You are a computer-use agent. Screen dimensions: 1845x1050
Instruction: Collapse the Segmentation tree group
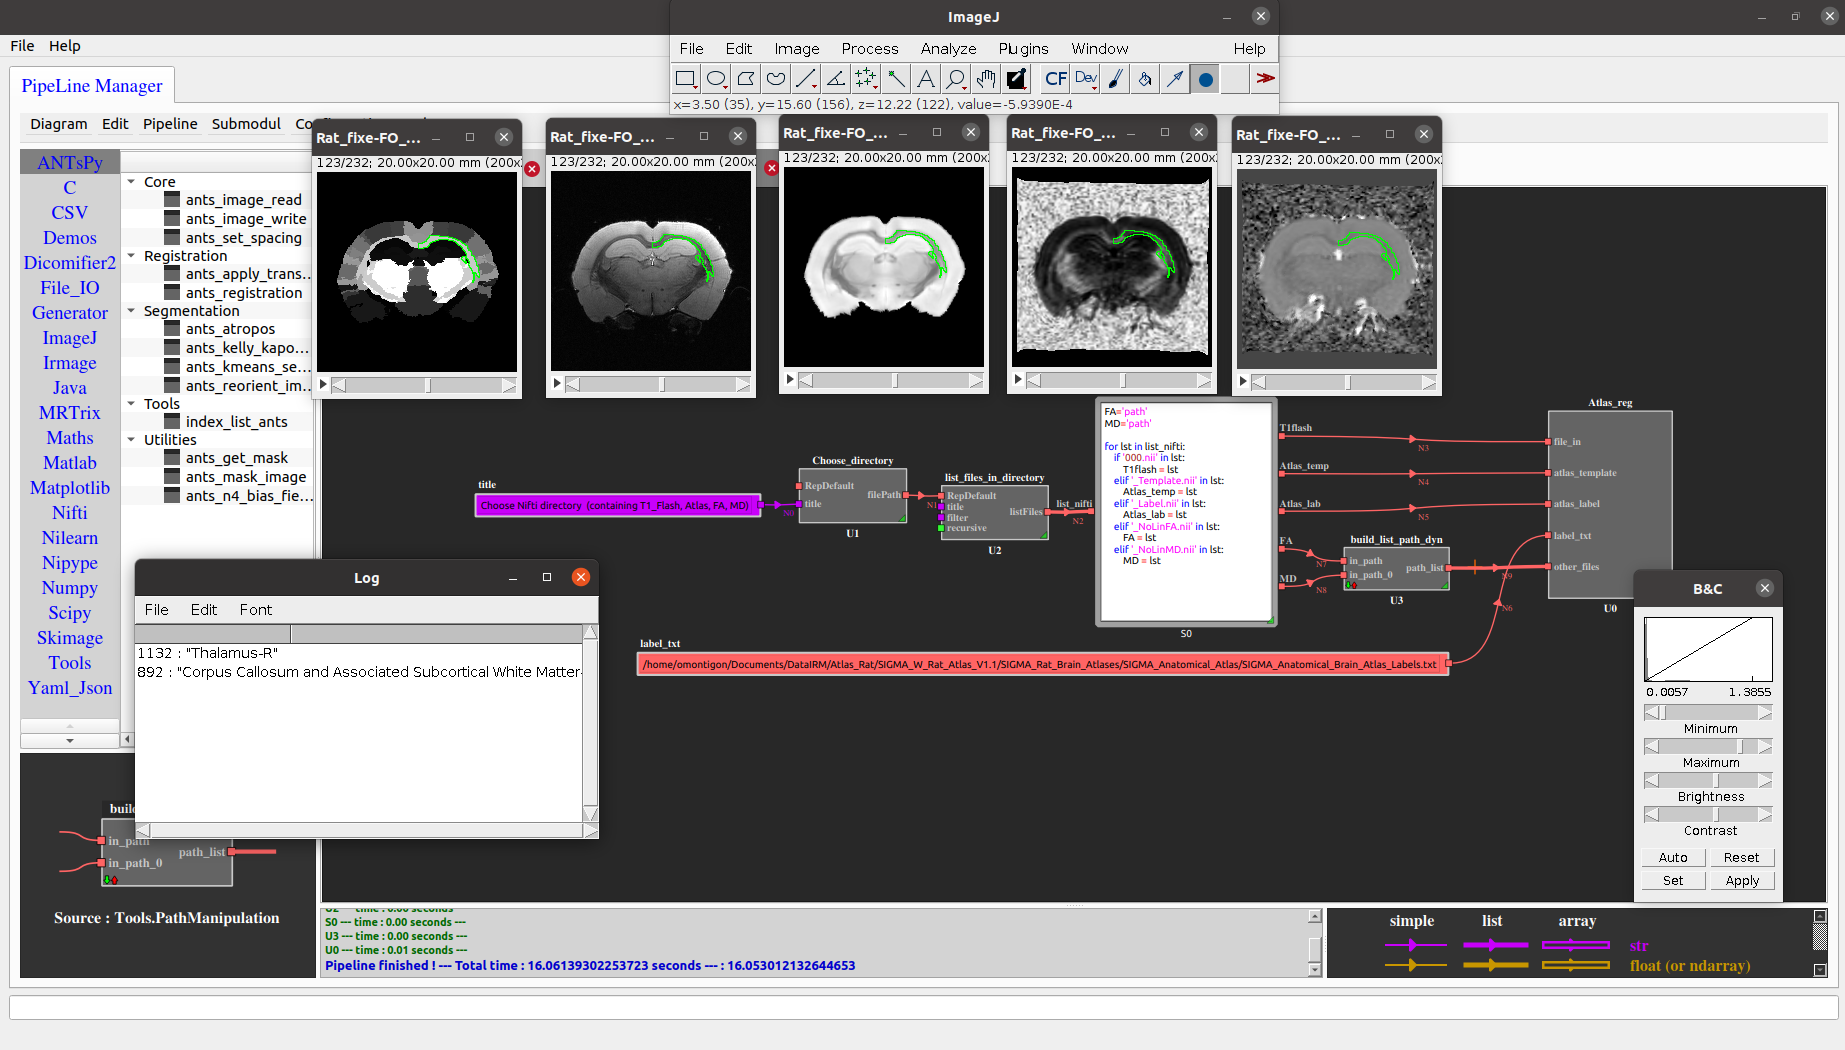click(x=131, y=311)
